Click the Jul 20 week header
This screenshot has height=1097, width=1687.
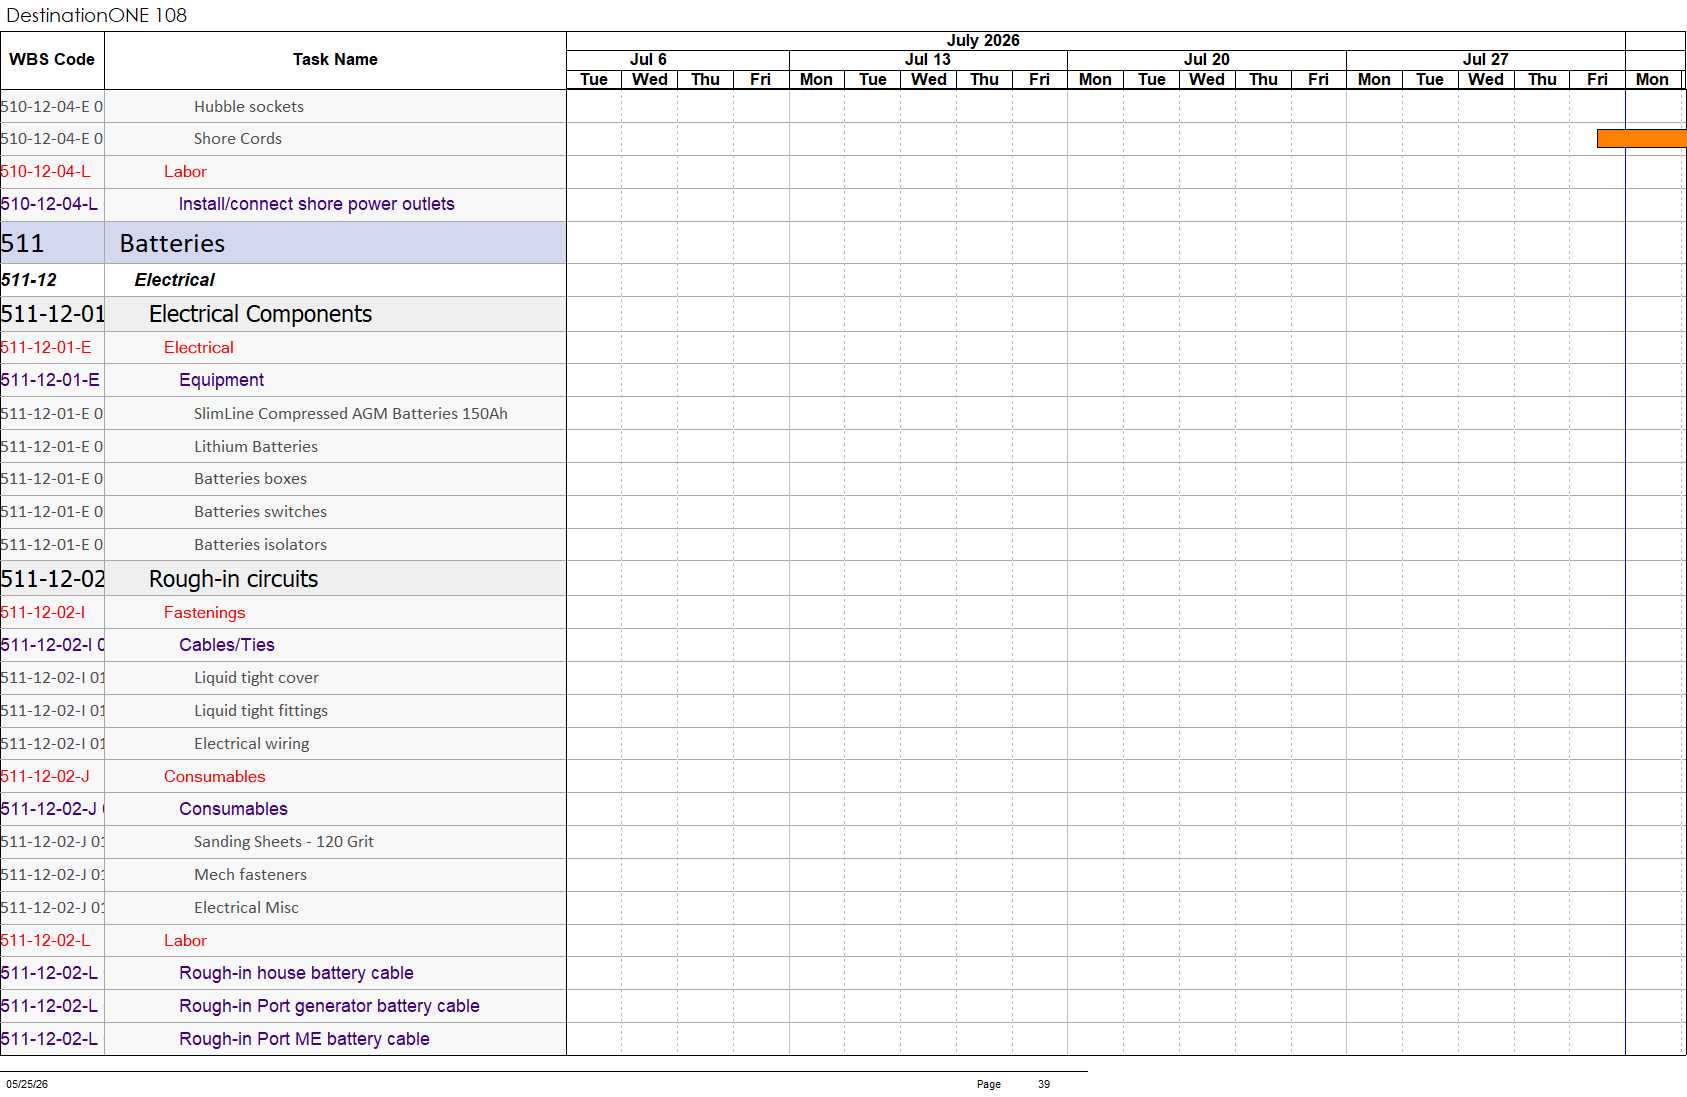tap(1207, 60)
